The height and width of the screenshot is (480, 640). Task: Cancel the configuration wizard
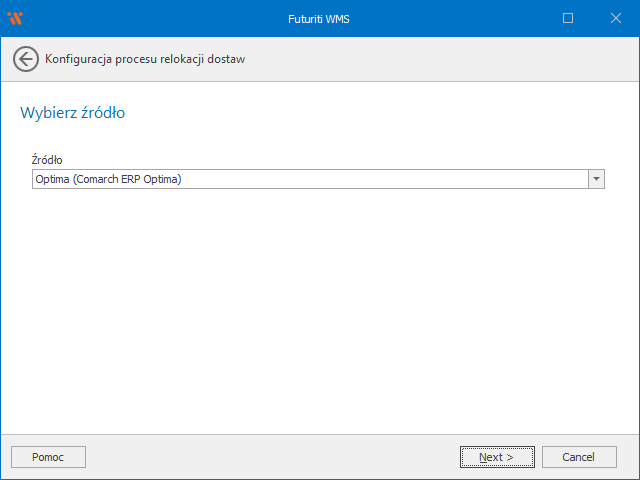579,457
